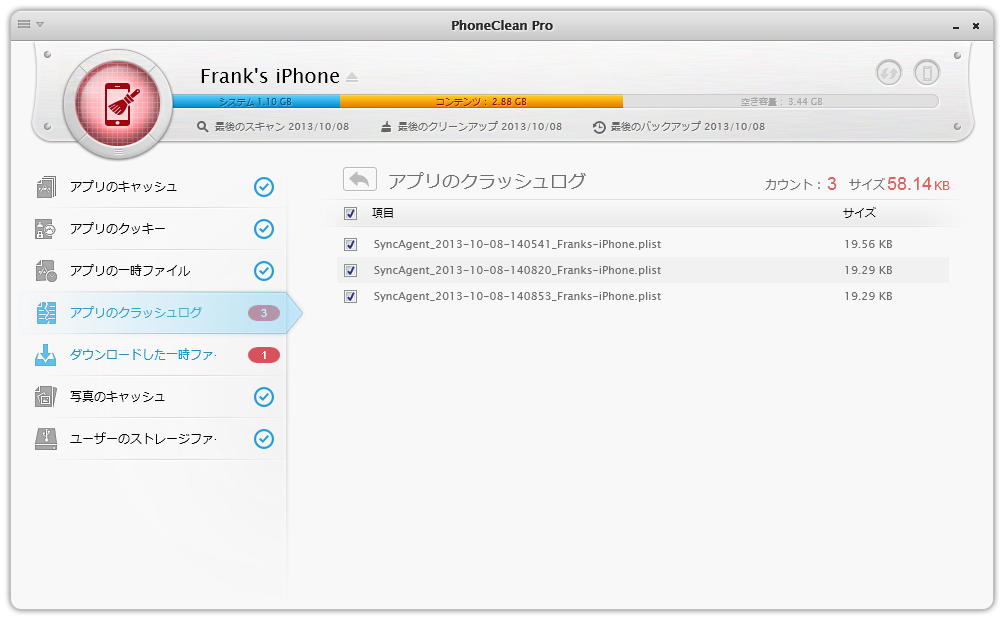Click the カウント: 3 label
Screen dimensions: 1004x620
[800, 184]
